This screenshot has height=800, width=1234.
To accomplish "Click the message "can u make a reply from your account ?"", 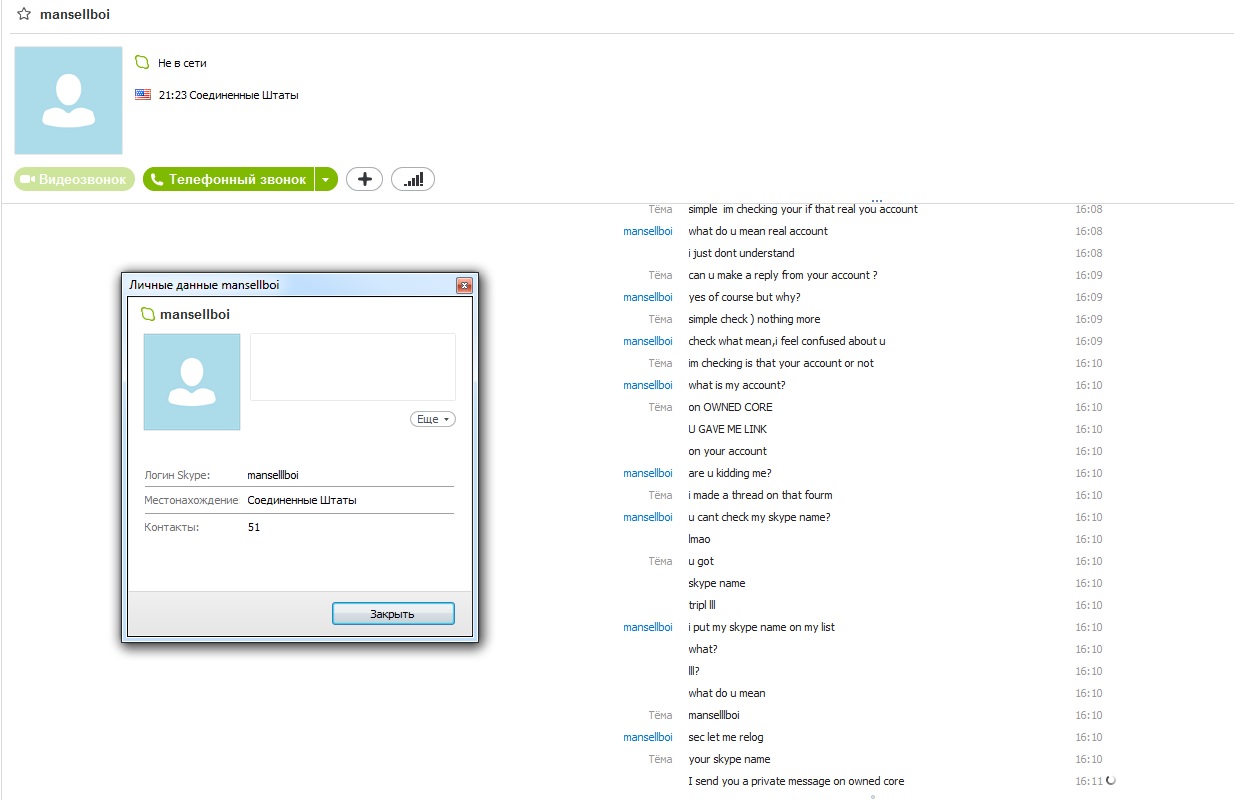I will pyautogui.click(x=783, y=275).
